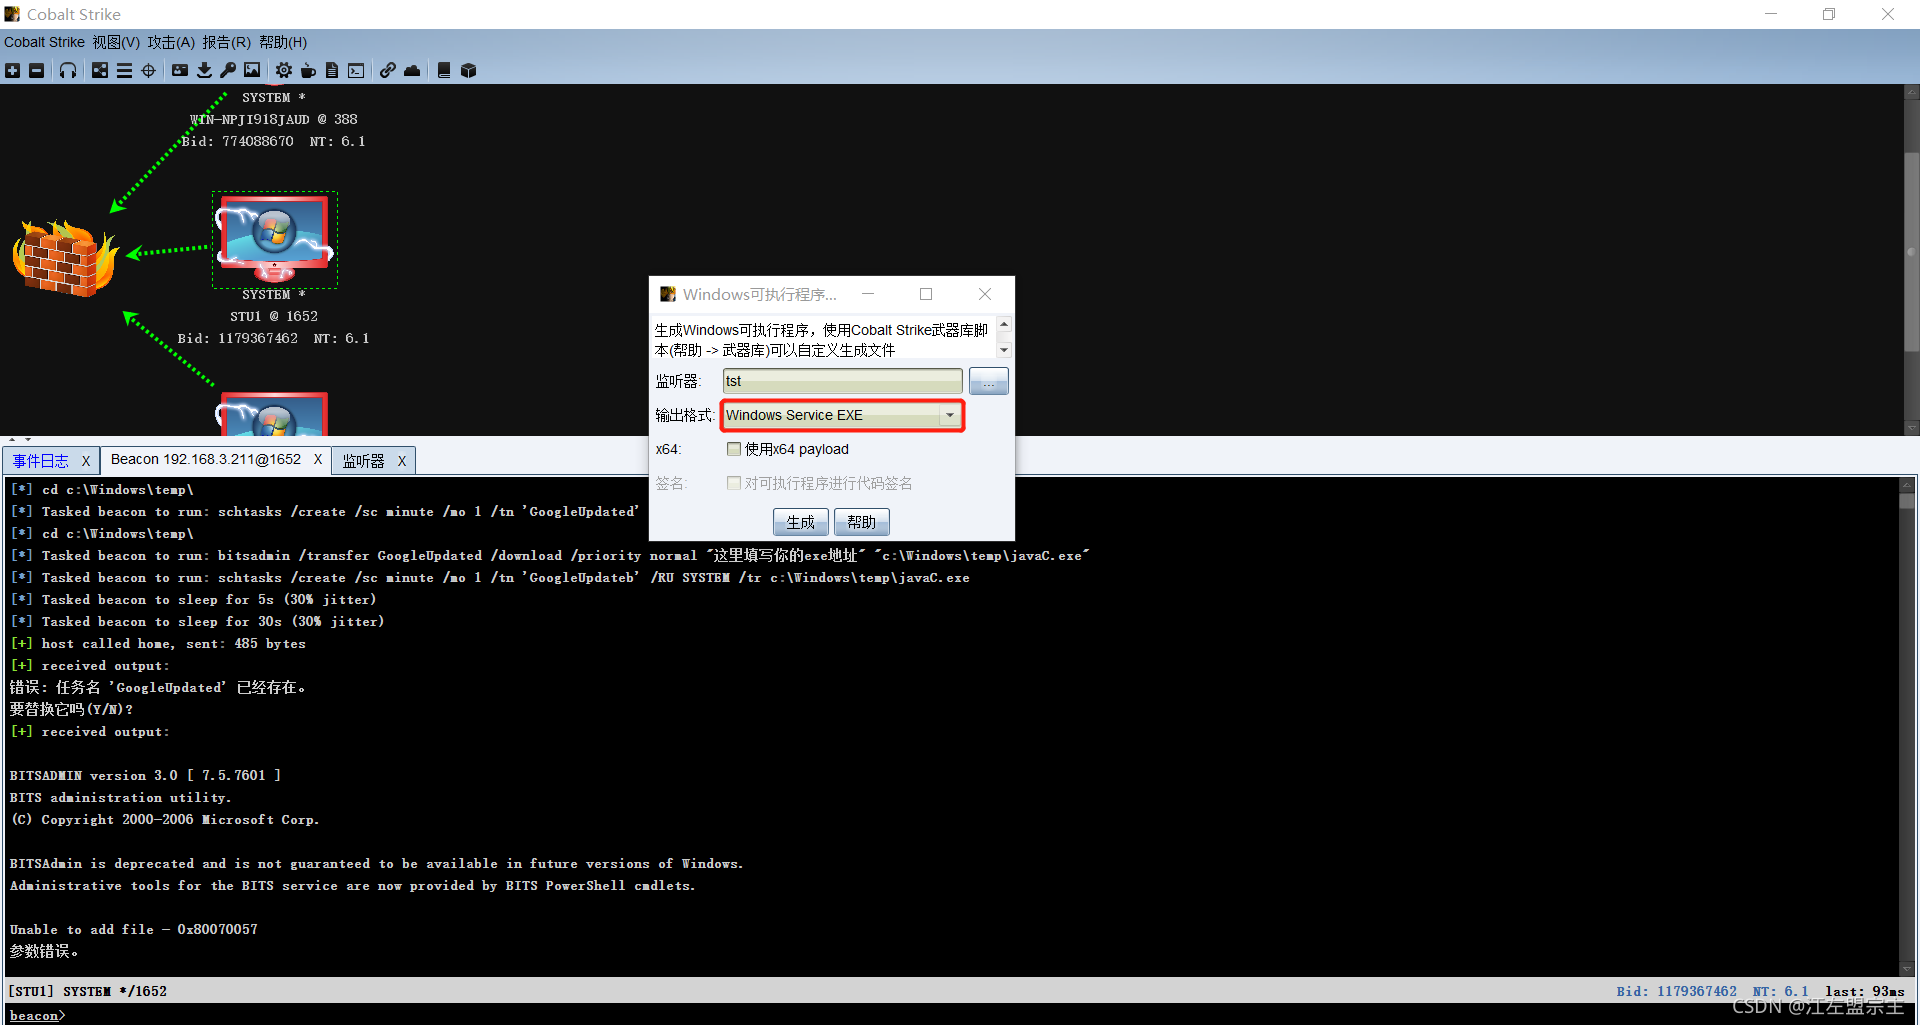The image size is (1920, 1025).
Task: Open the help book icon
Action: (x=444, y=70)
